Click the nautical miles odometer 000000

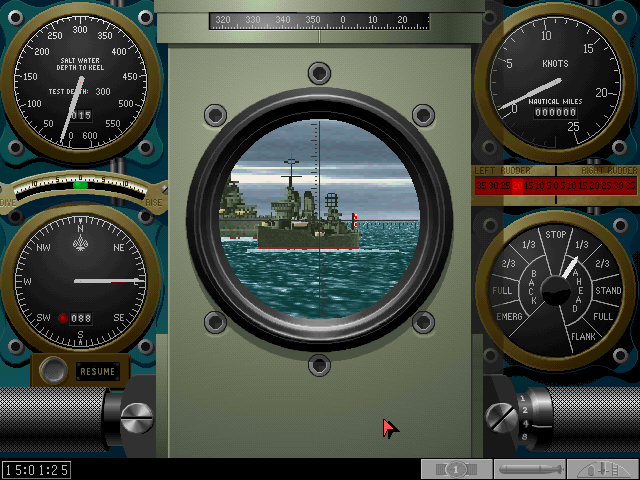[556, 112]
